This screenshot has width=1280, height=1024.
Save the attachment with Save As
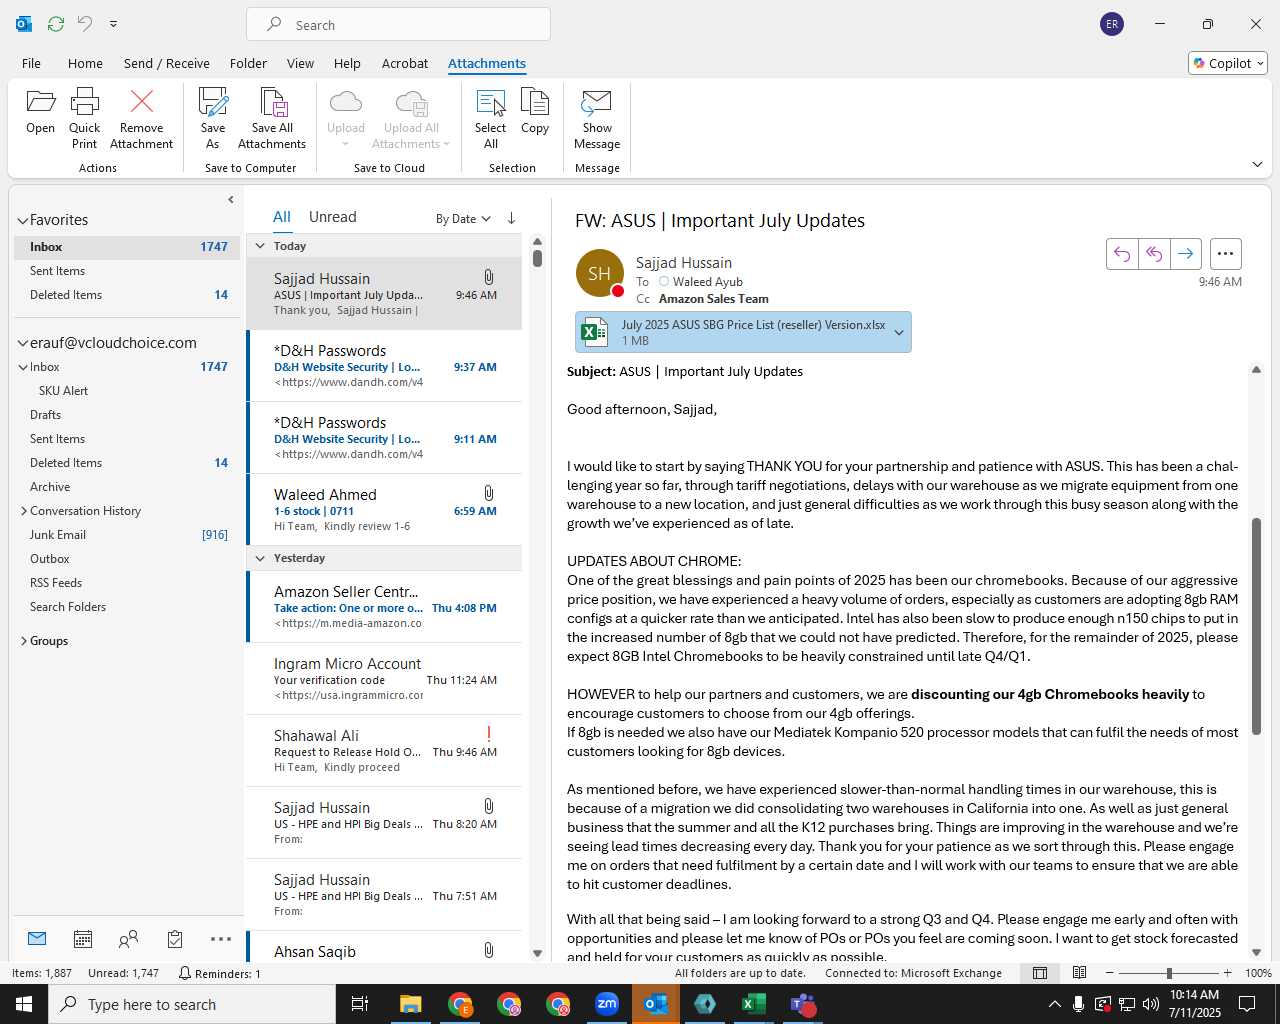[213, 119]
